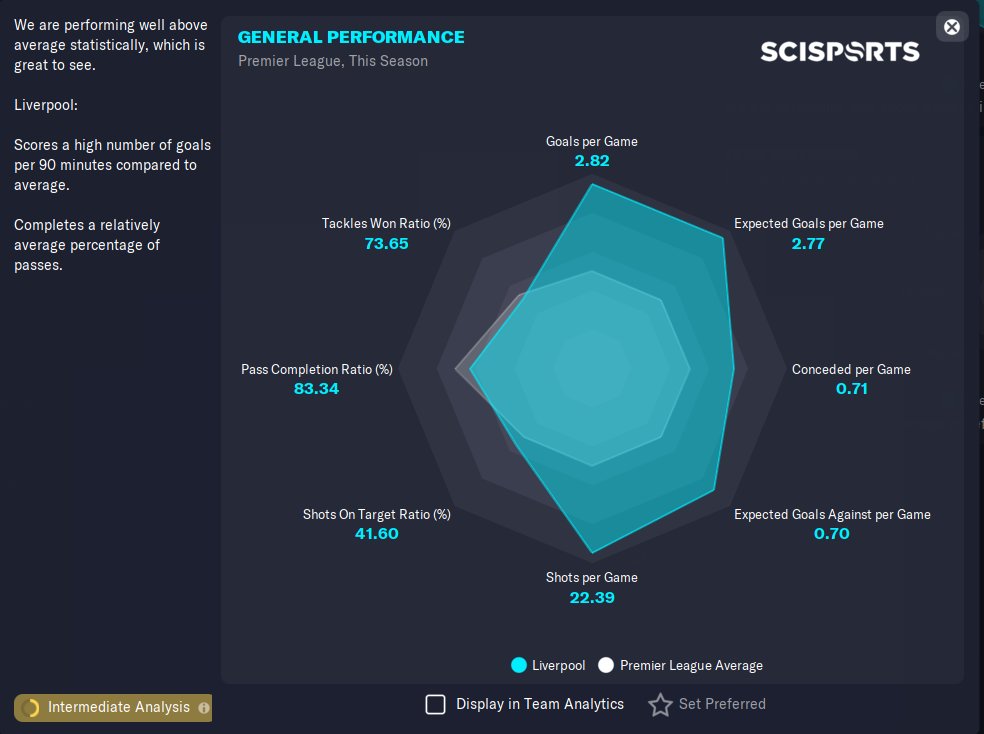Click the Intermediate Analysis info icon
The width and height of the screenshot is (984, 734).
pos(204,708)
